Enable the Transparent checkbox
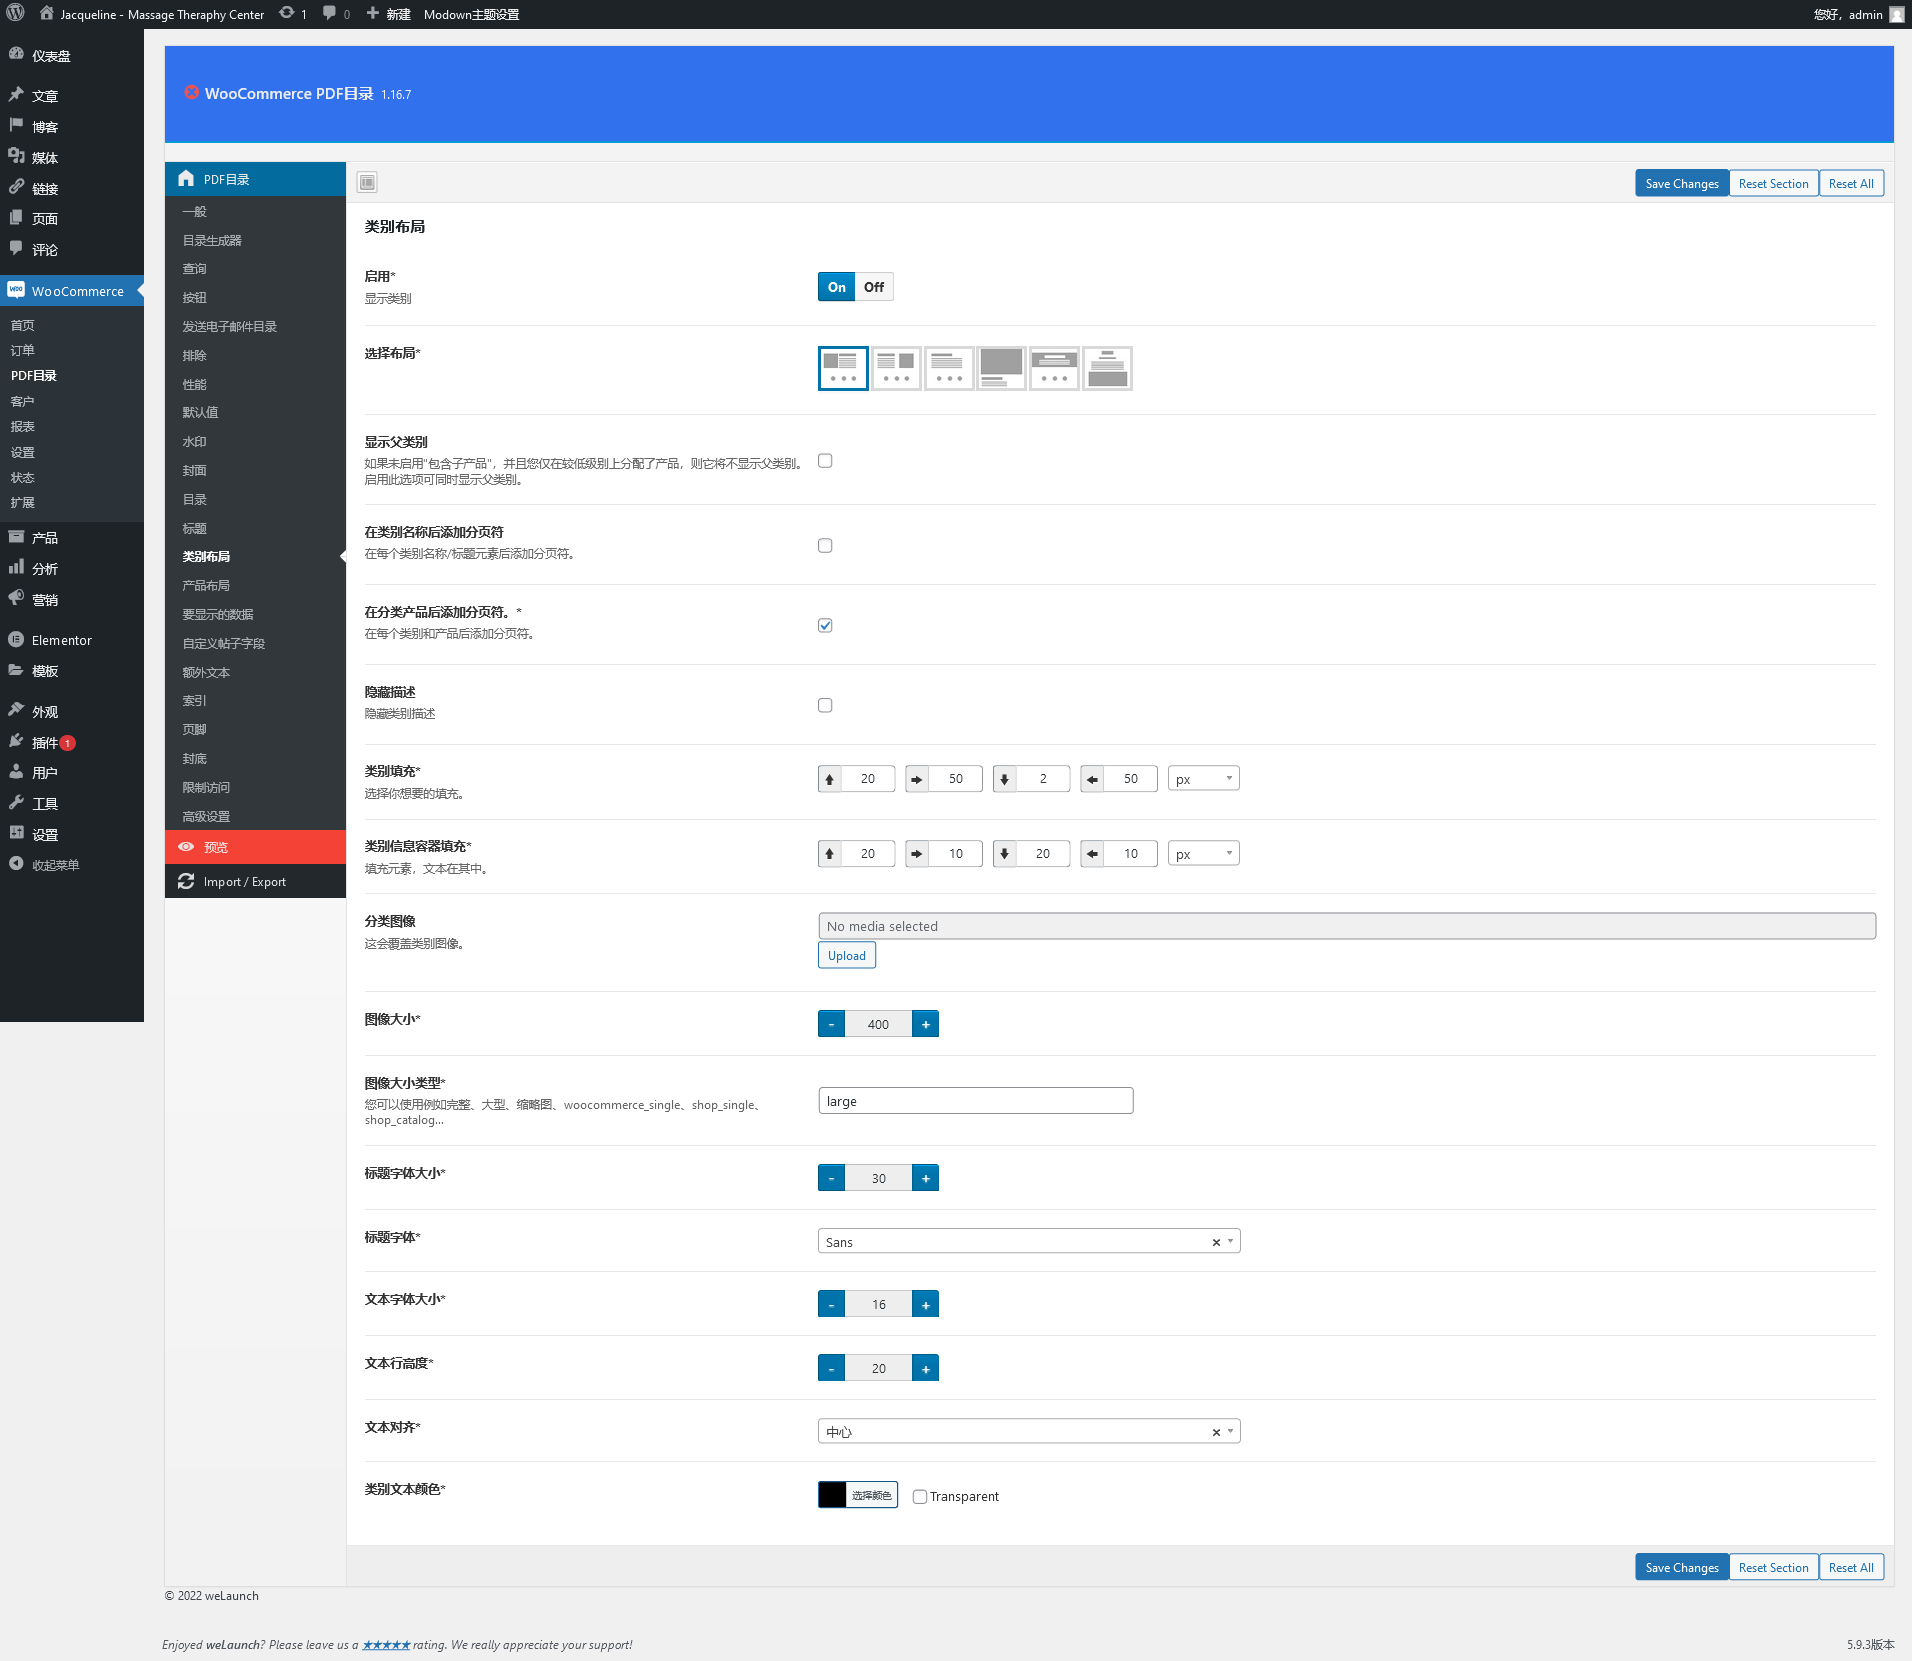This screenshot has height=1661, width=1912. point(920,1497)
